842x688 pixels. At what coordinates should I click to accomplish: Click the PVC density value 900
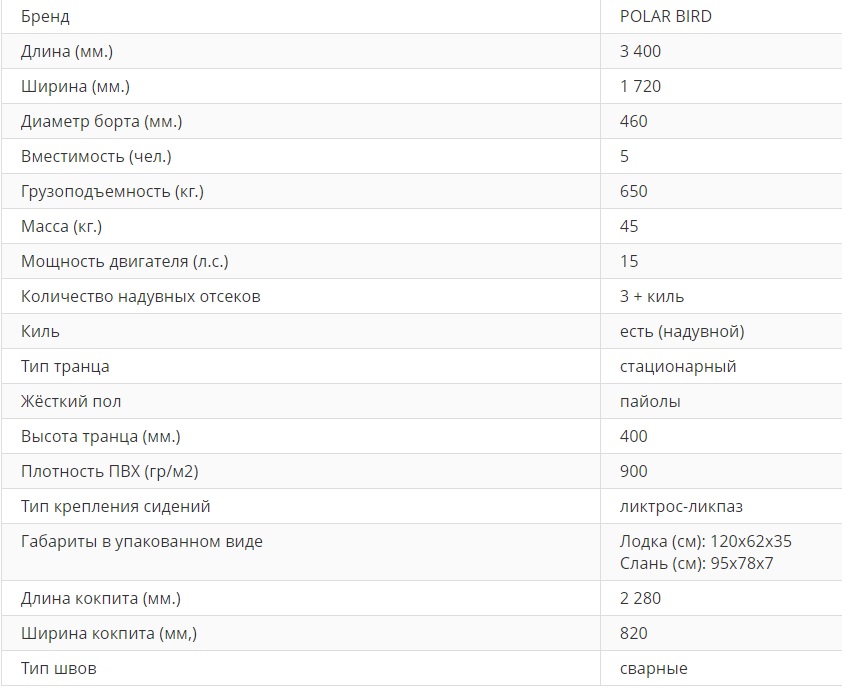pyautogui.click(x=634, y=472)
